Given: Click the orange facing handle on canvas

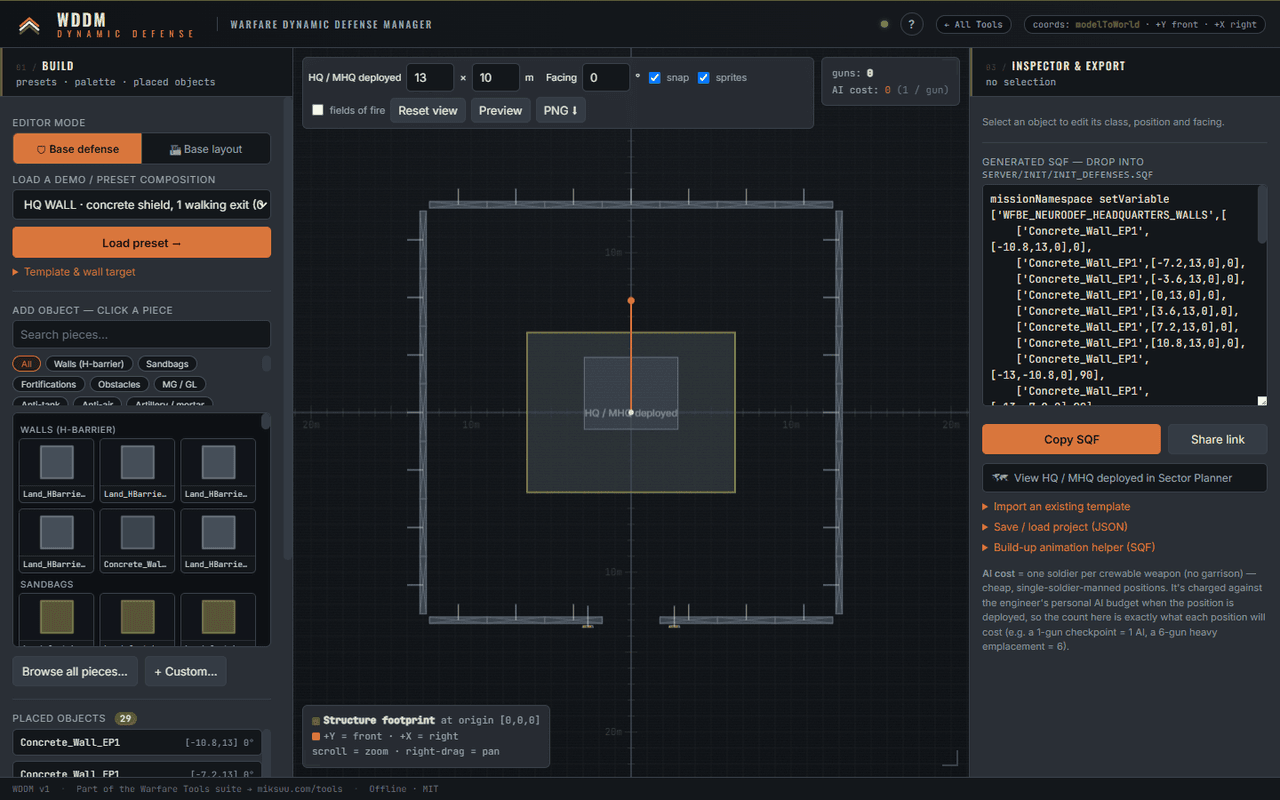Looking at the screenshot, I should (x=631, y=300).
